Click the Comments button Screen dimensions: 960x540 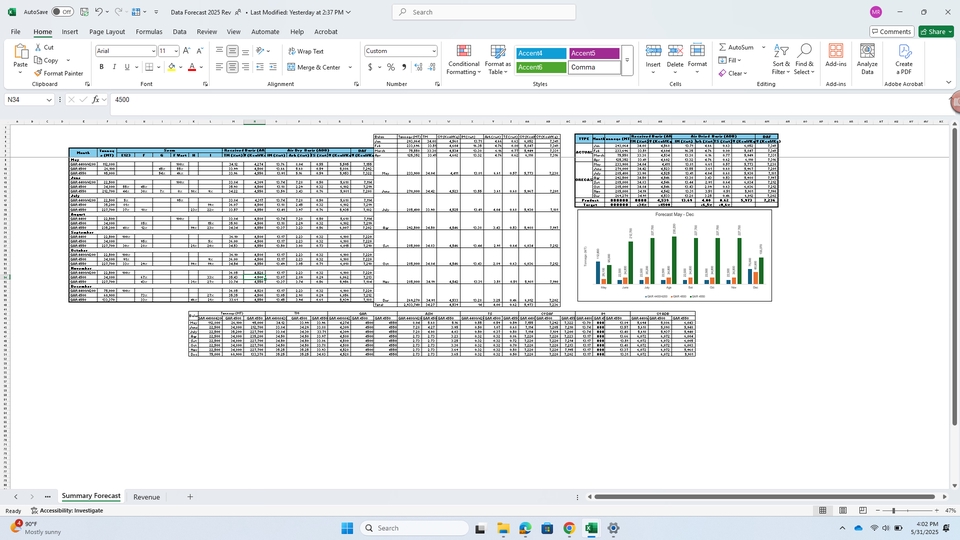pyautogui.click(x=891, y=32)
